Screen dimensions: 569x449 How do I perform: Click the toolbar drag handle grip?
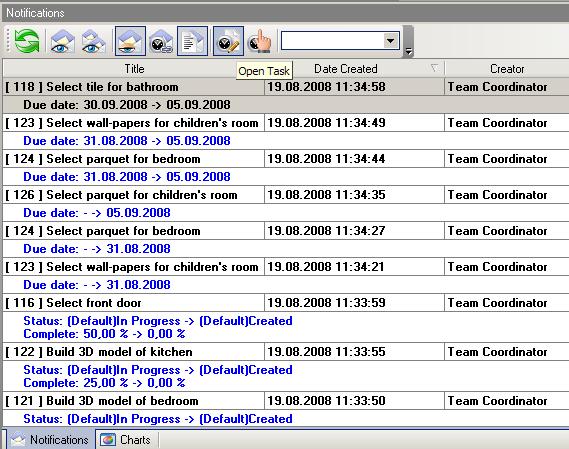coord(8,41)
